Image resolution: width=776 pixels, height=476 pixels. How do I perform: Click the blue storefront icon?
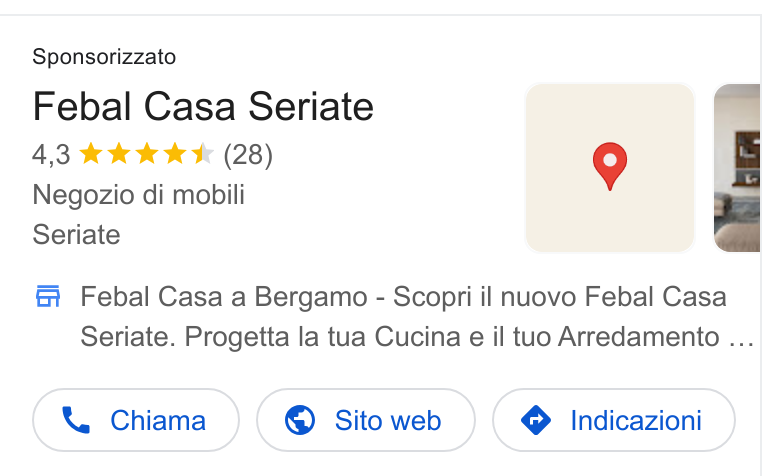[x=48, y=296]
